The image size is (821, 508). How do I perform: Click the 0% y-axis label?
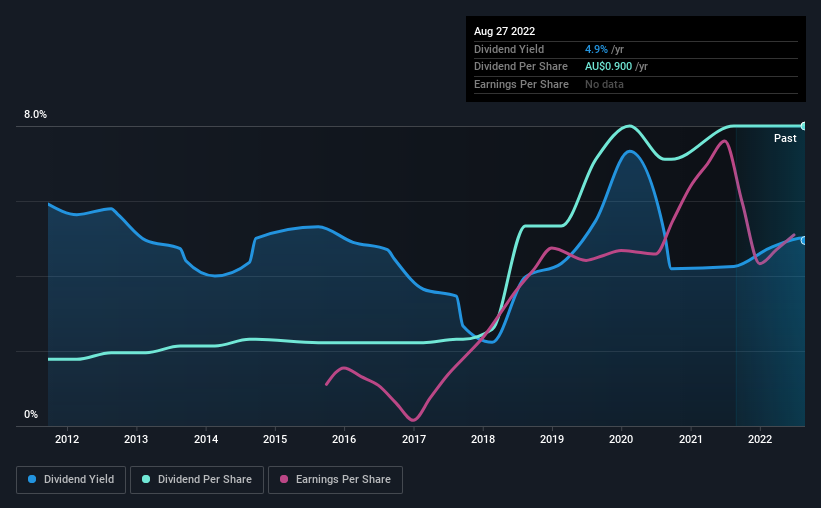[x=31, y=414]
